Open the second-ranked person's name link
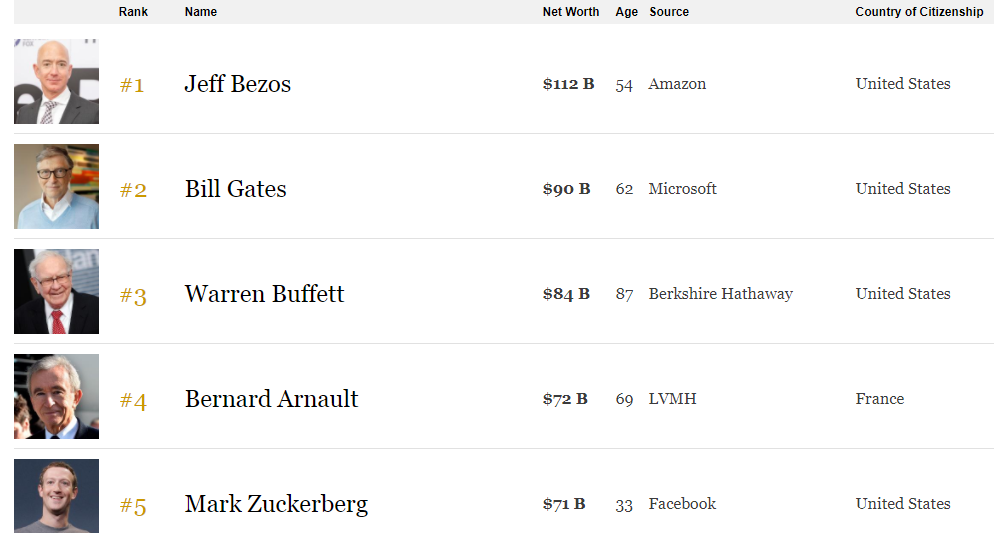The width and height of the screenshot is (1000, 533). [x=236, y=189]
